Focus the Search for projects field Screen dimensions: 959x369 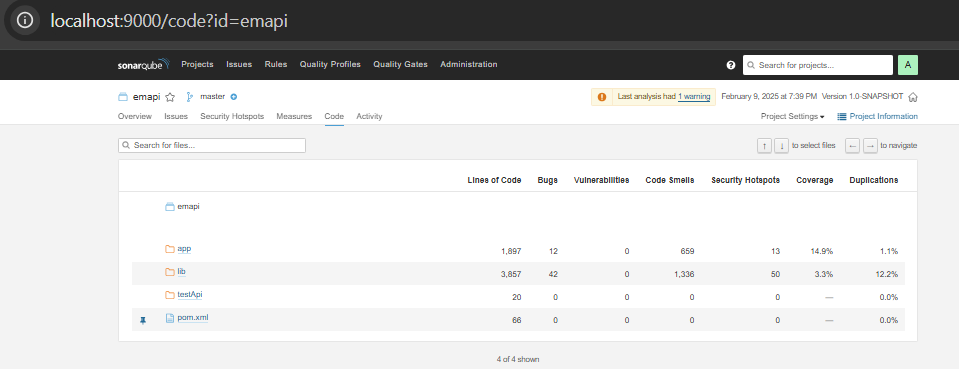click(x=818, y=65)
